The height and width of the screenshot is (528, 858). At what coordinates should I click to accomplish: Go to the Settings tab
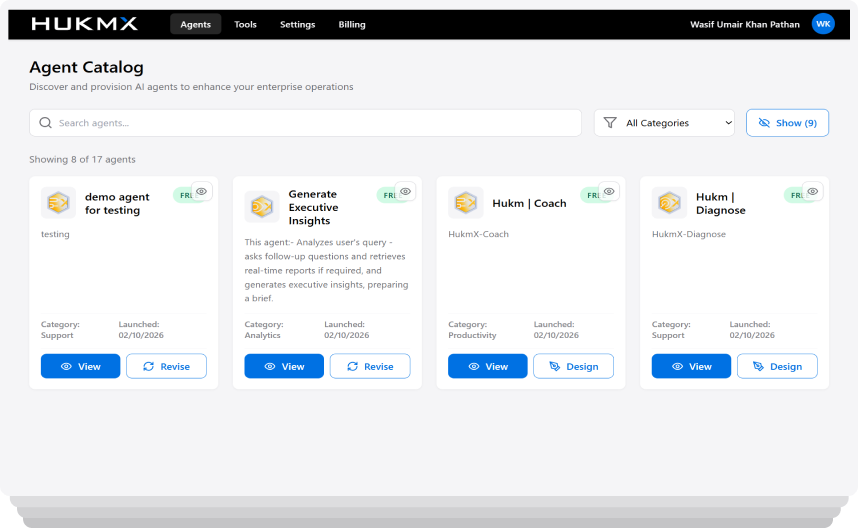point(297,24)
